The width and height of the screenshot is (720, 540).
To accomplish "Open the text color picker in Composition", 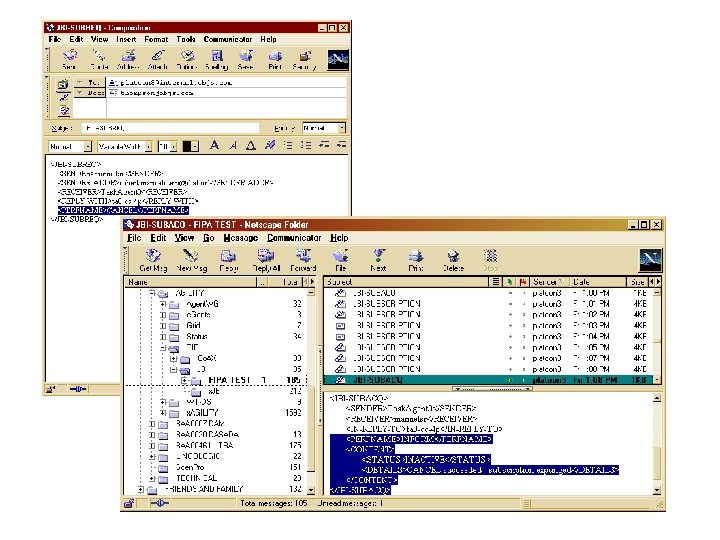I will click(191, 146).
